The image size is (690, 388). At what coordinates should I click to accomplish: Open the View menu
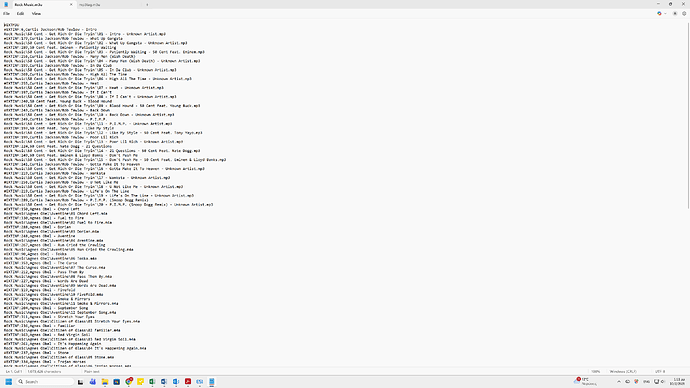[x=36, y=14]
